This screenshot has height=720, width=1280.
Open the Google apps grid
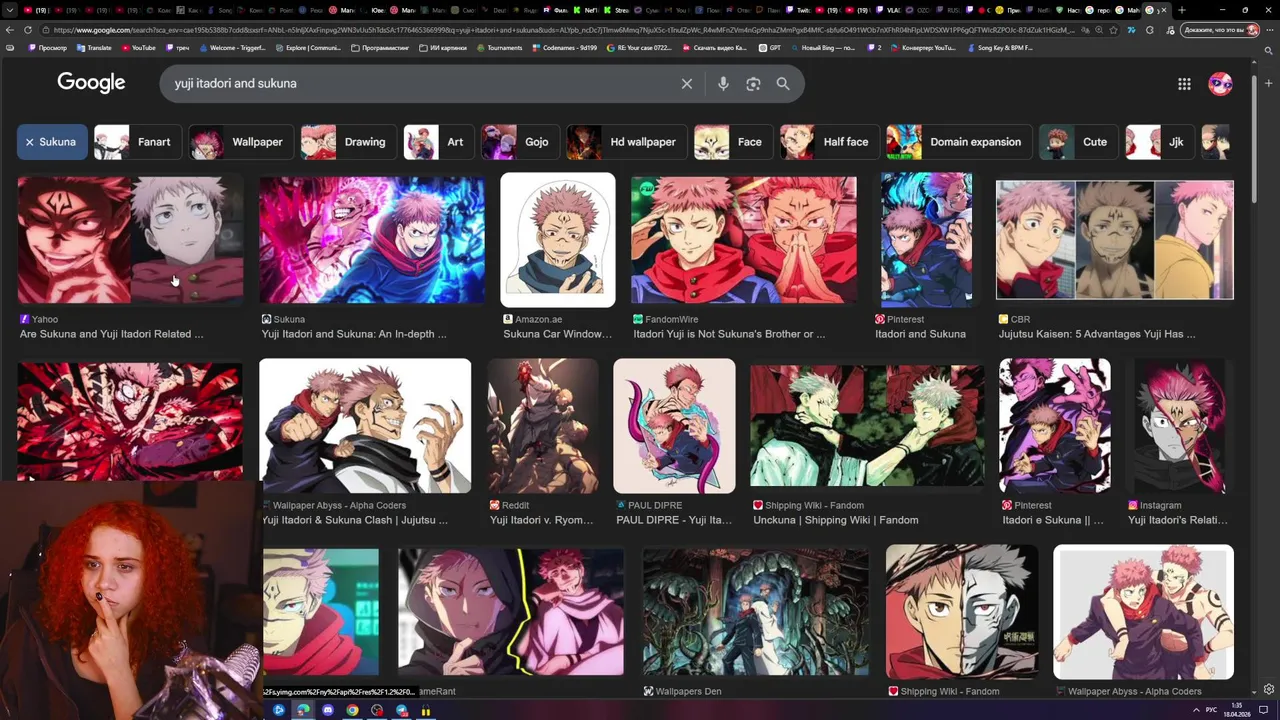pos(1184,84)
